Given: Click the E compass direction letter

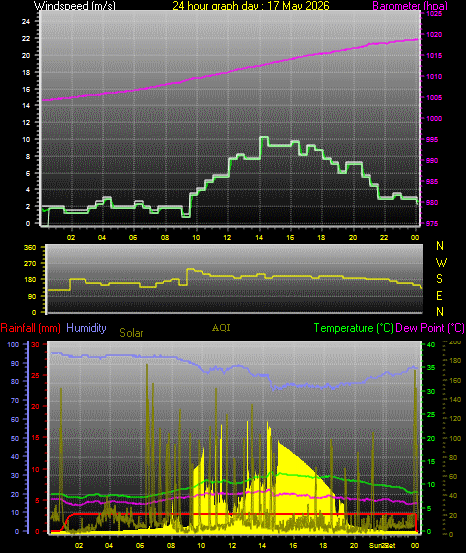Looking at the screenshot, I should pos(440,296).
